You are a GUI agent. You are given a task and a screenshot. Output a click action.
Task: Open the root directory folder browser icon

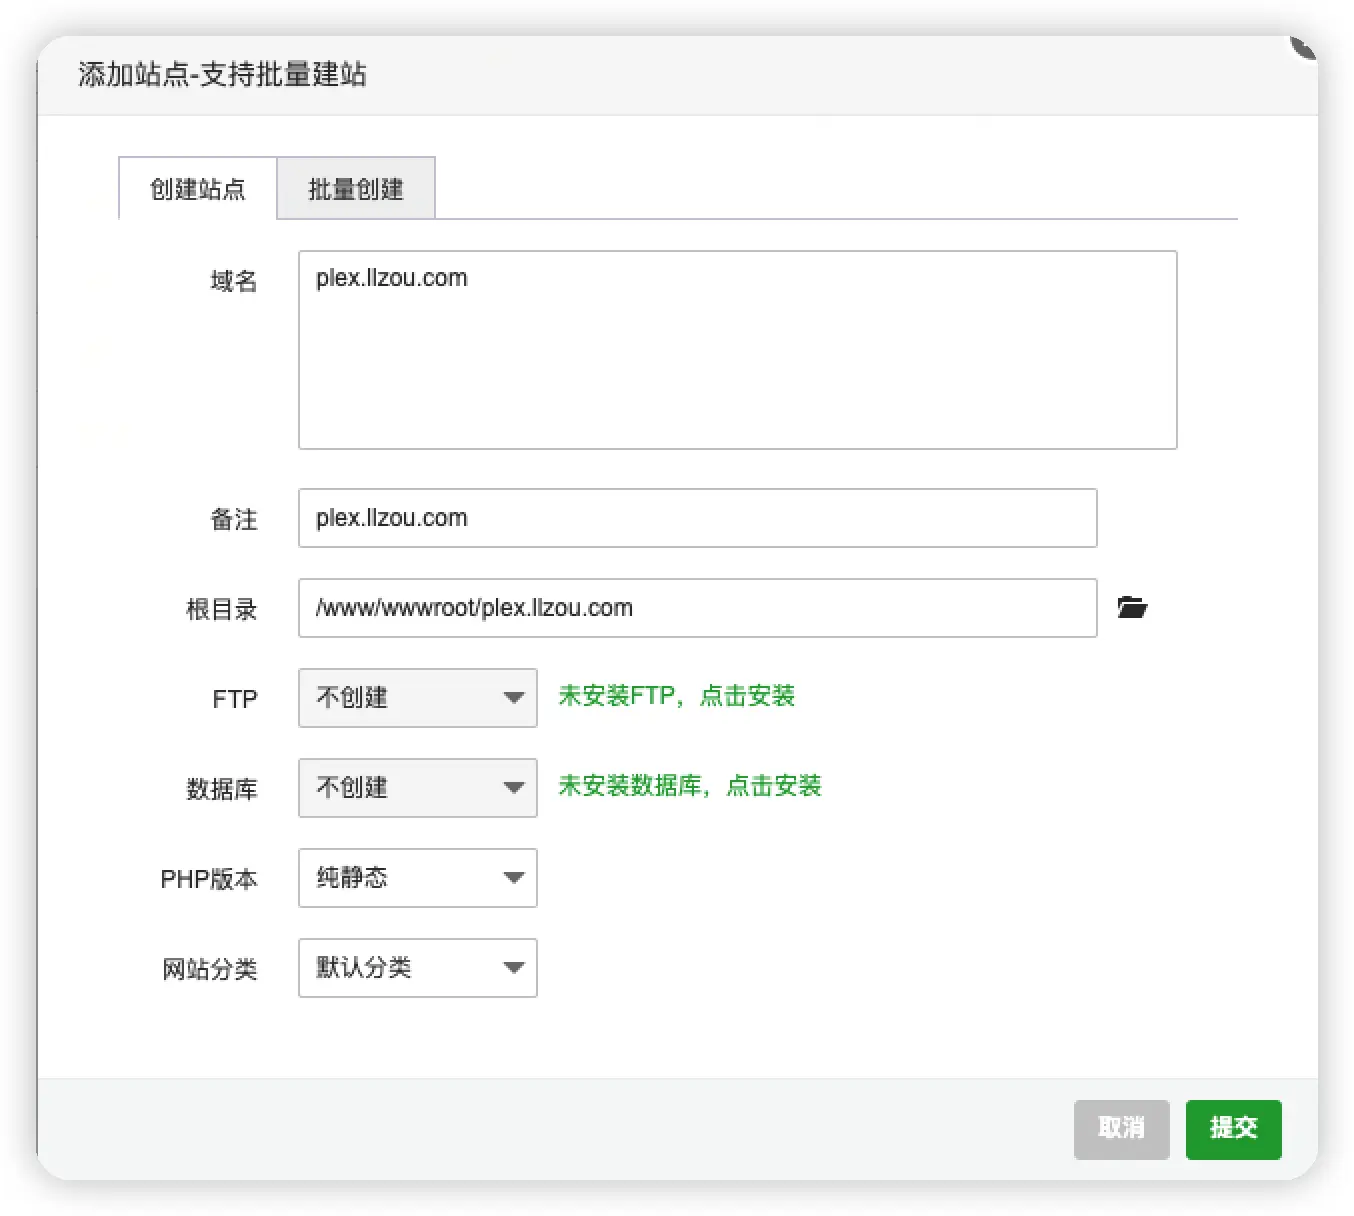click(1132, 607)
